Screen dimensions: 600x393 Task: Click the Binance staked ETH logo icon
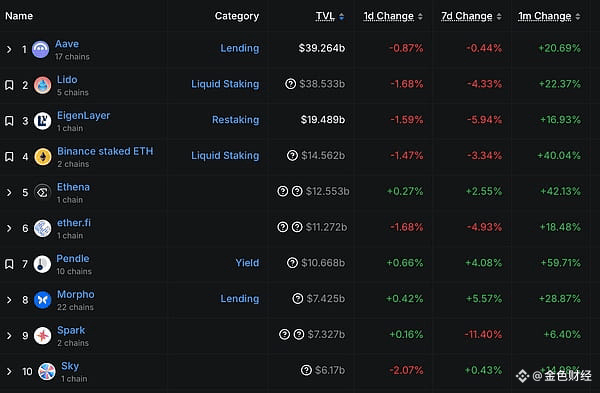tap(43, 157)
